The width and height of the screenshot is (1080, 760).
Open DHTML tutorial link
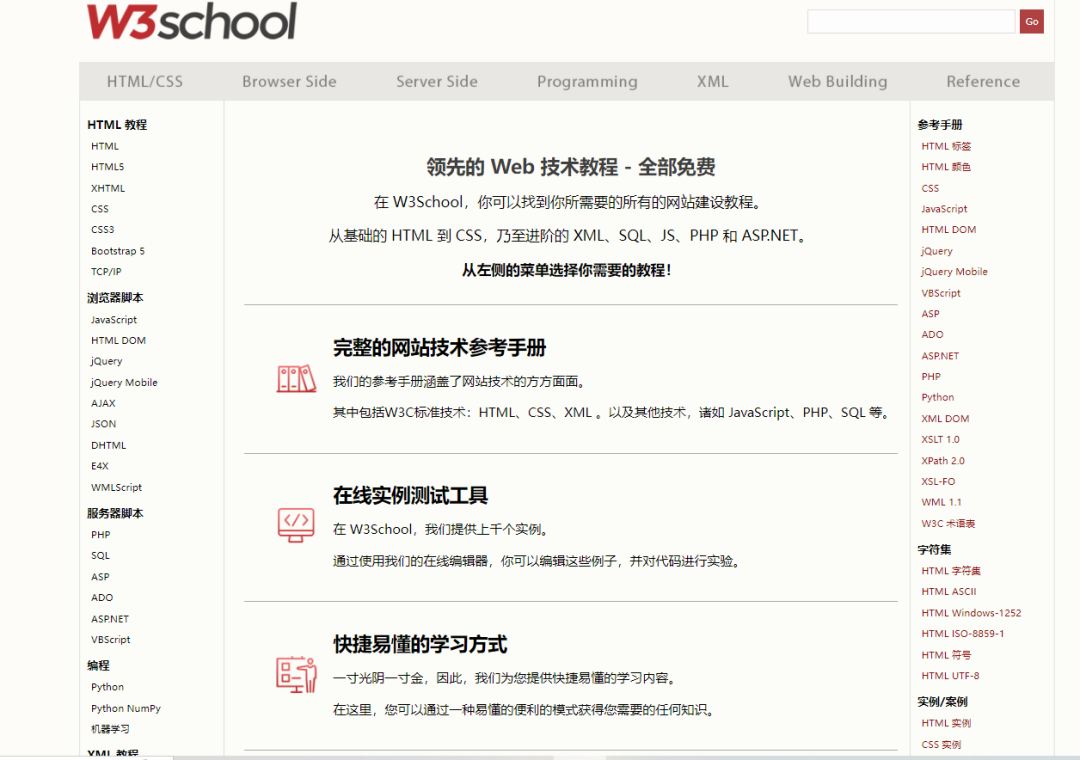pyautogui.click(x=109, y=445)
